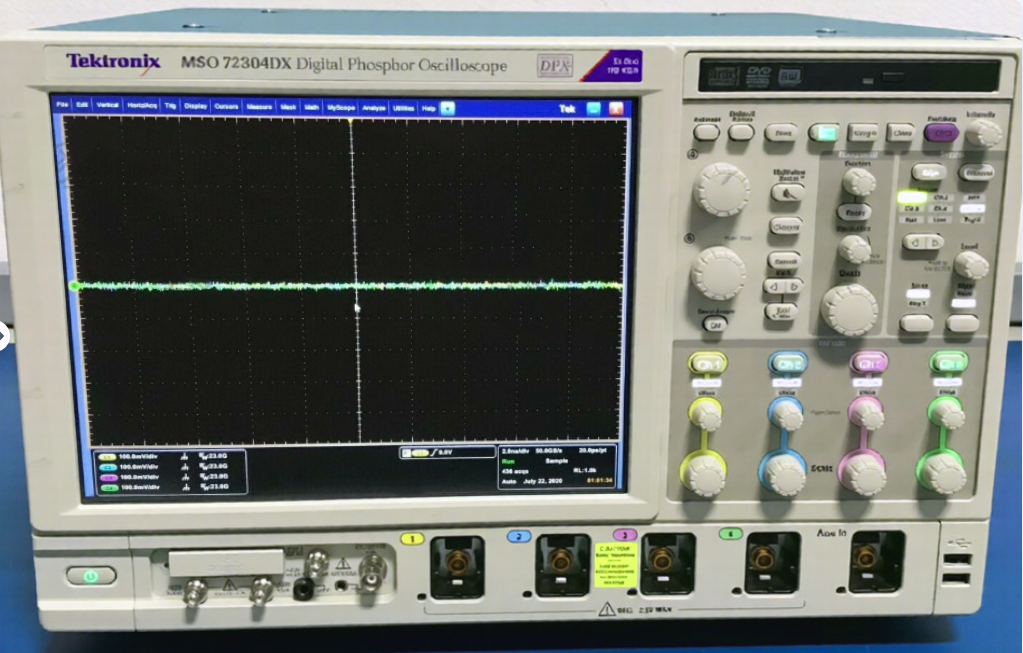Select the green C4 channel badge in readouts
The height and width of the screenshot is (653, 1023).
click(107, 489)
